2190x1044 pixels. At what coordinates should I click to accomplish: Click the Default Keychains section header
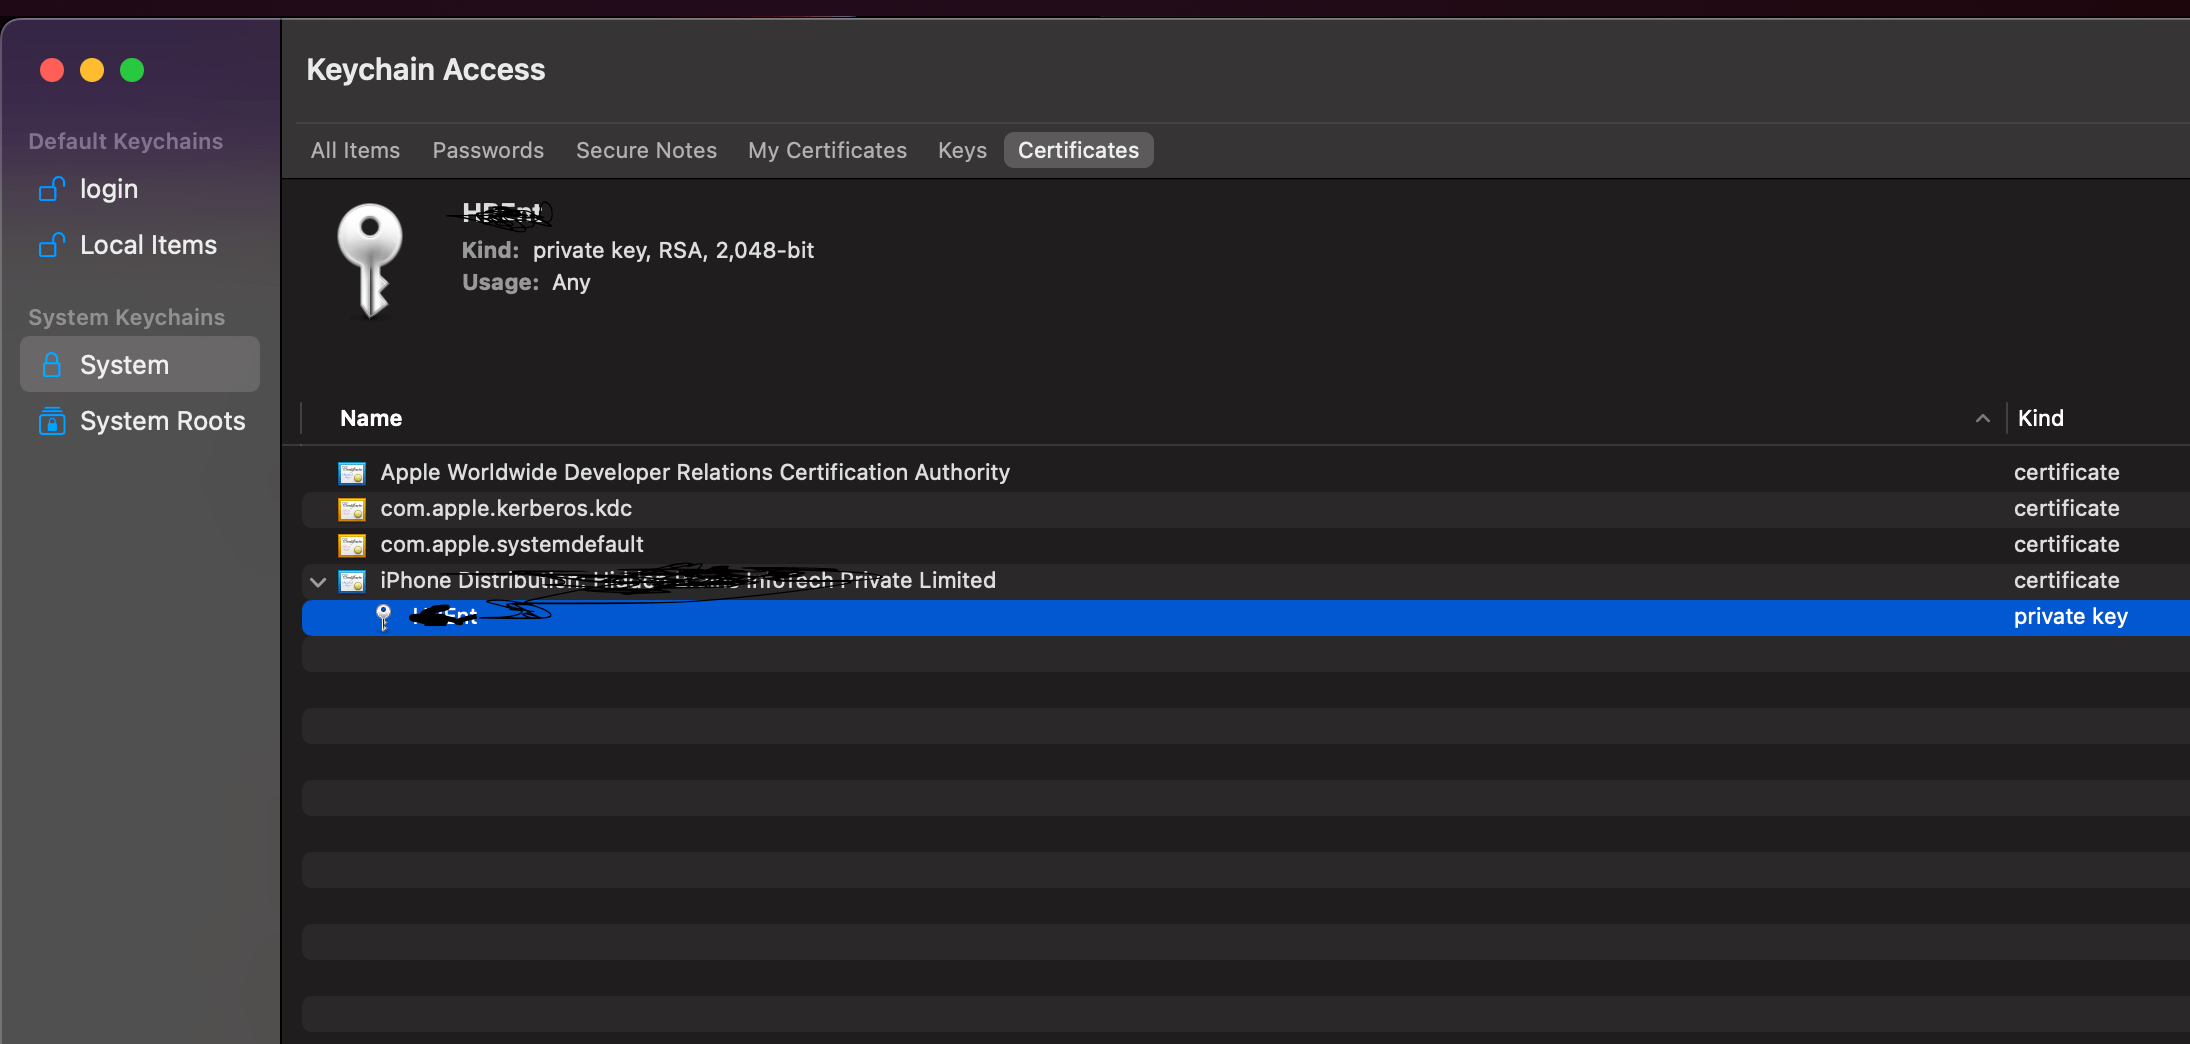pos(126,141)
